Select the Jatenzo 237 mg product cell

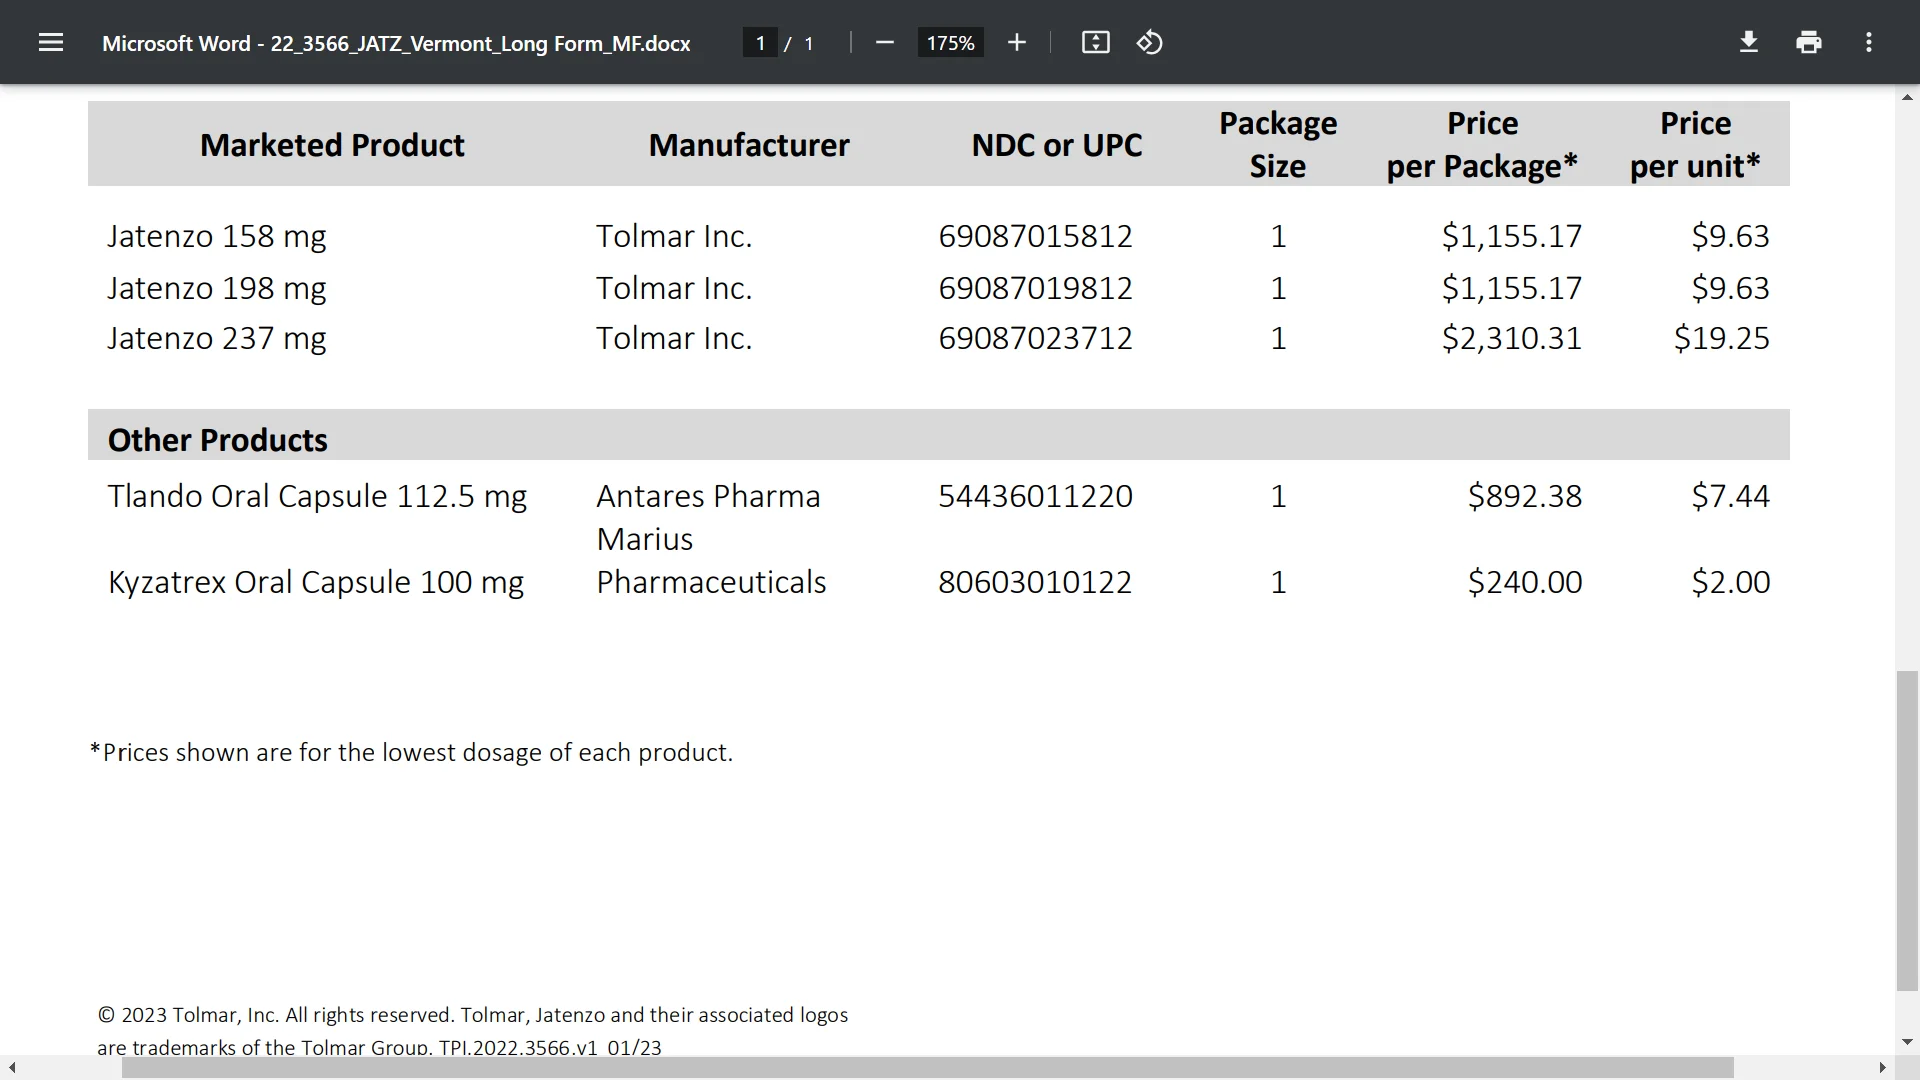pos(217,338)
